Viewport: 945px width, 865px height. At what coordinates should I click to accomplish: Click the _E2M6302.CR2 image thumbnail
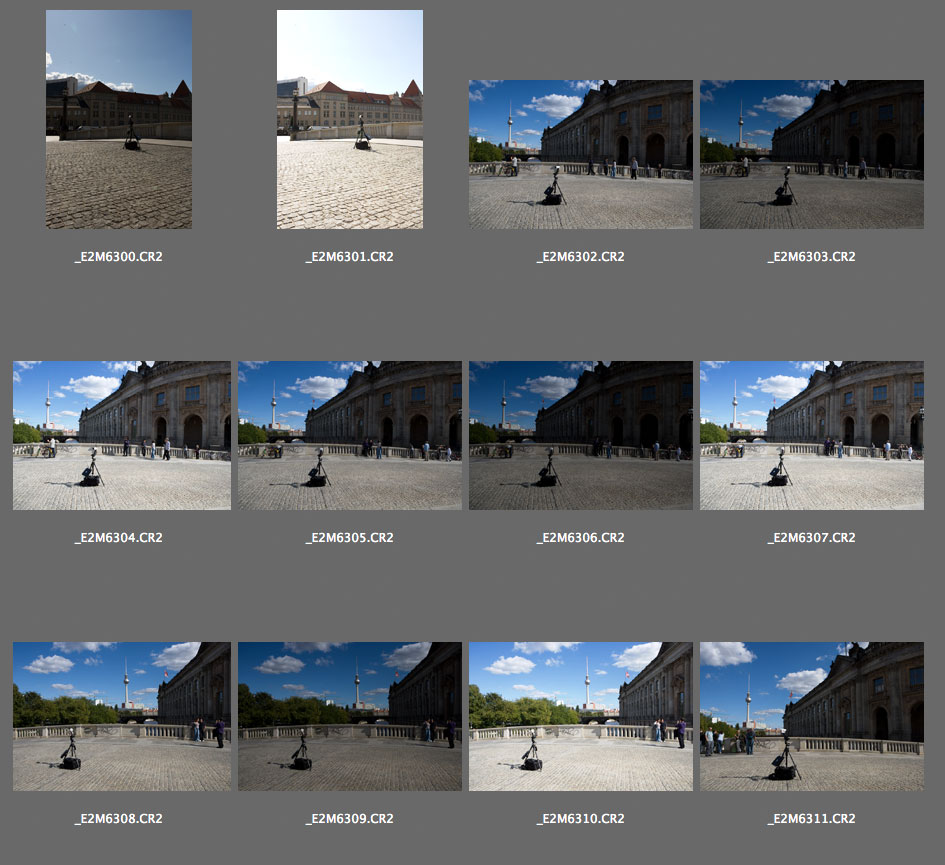click(x=580, y=154)
